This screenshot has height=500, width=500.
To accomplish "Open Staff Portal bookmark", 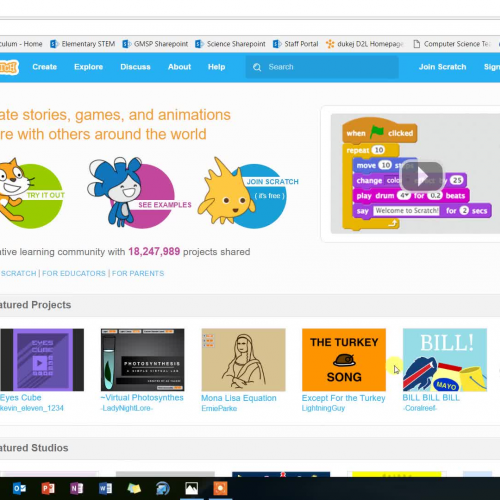I will [295, 44].
